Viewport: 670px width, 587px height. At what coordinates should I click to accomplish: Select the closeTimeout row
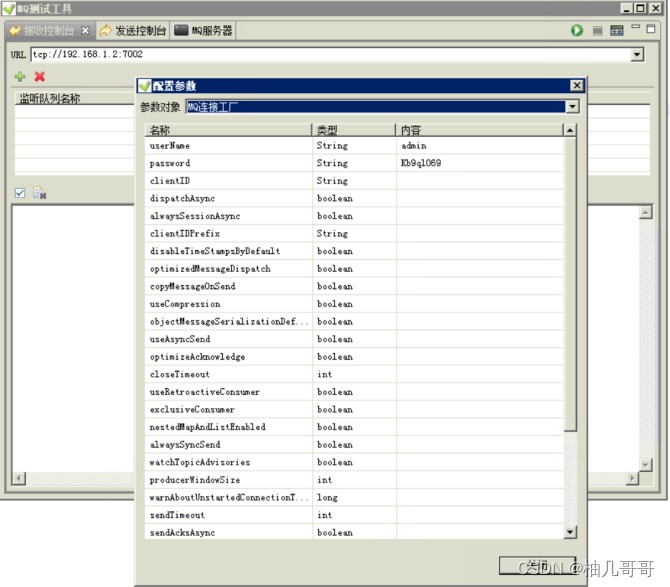click(x=354, y=374)
